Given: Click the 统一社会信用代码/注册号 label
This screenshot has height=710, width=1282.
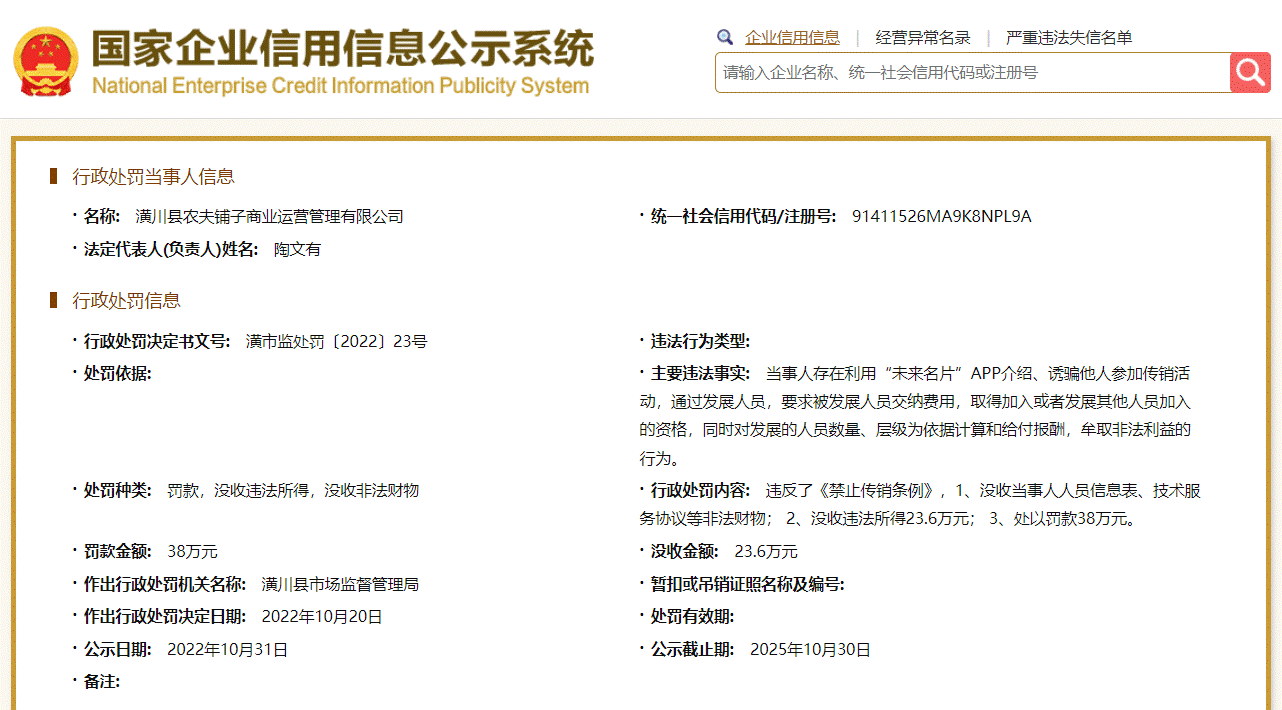Looking at the screenshot, I should pos(744,217).
